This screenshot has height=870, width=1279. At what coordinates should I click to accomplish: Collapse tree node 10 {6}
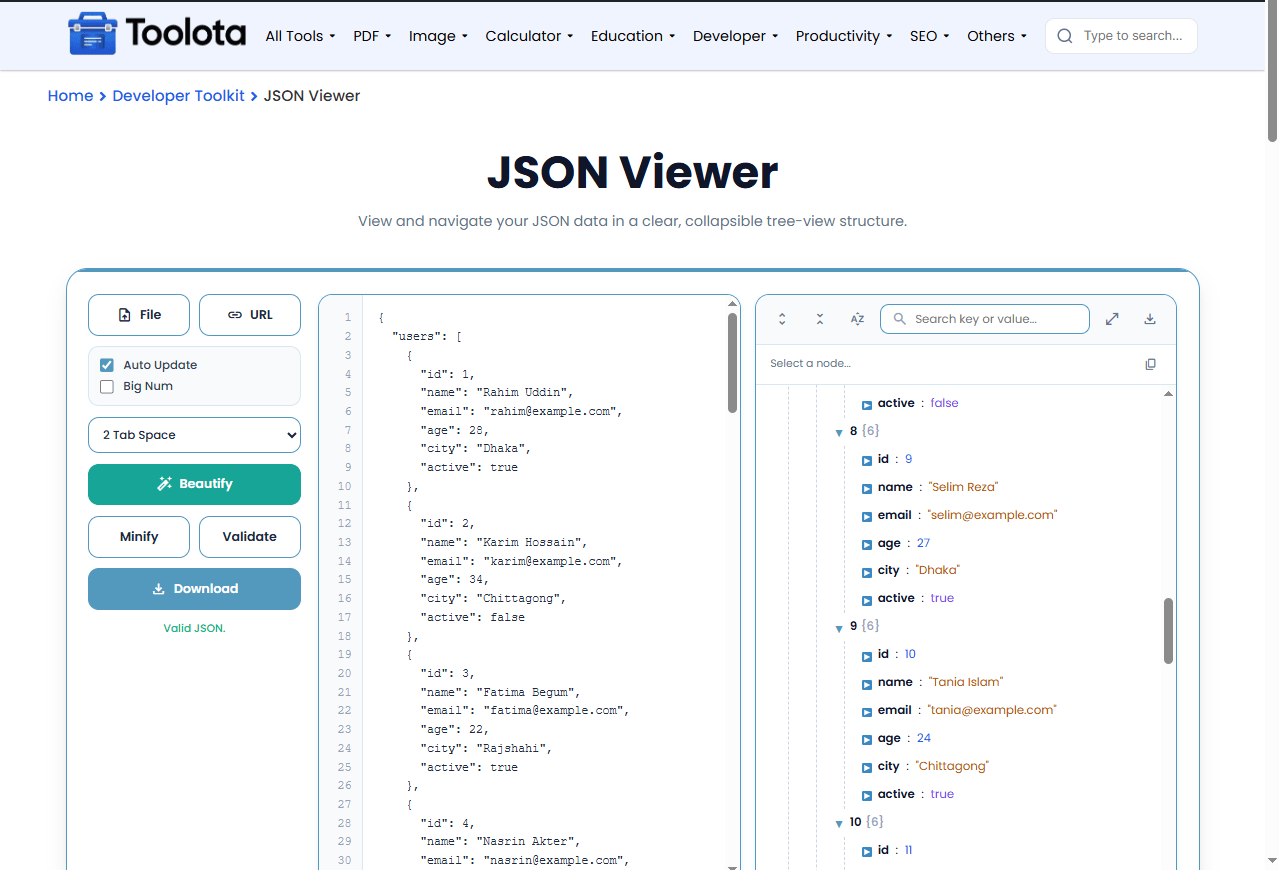click(x=839, y=823)
